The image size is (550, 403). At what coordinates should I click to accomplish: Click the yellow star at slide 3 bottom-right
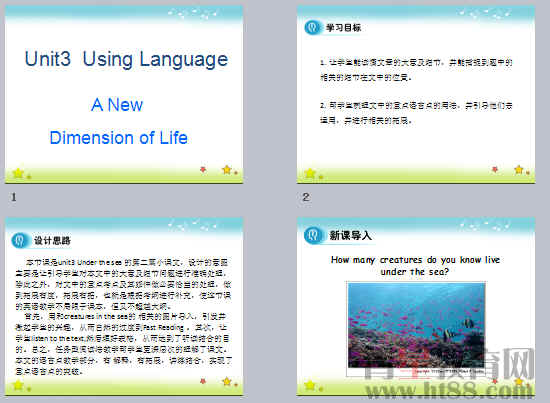(x=227, y=381)
